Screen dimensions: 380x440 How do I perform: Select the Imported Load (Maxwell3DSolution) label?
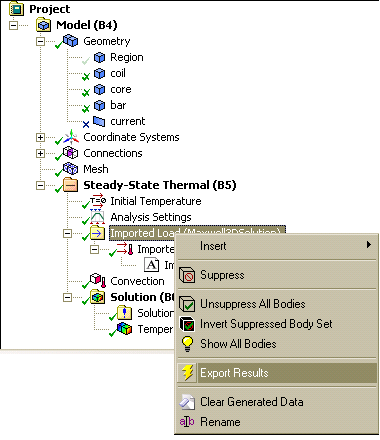tap(197, 233)
